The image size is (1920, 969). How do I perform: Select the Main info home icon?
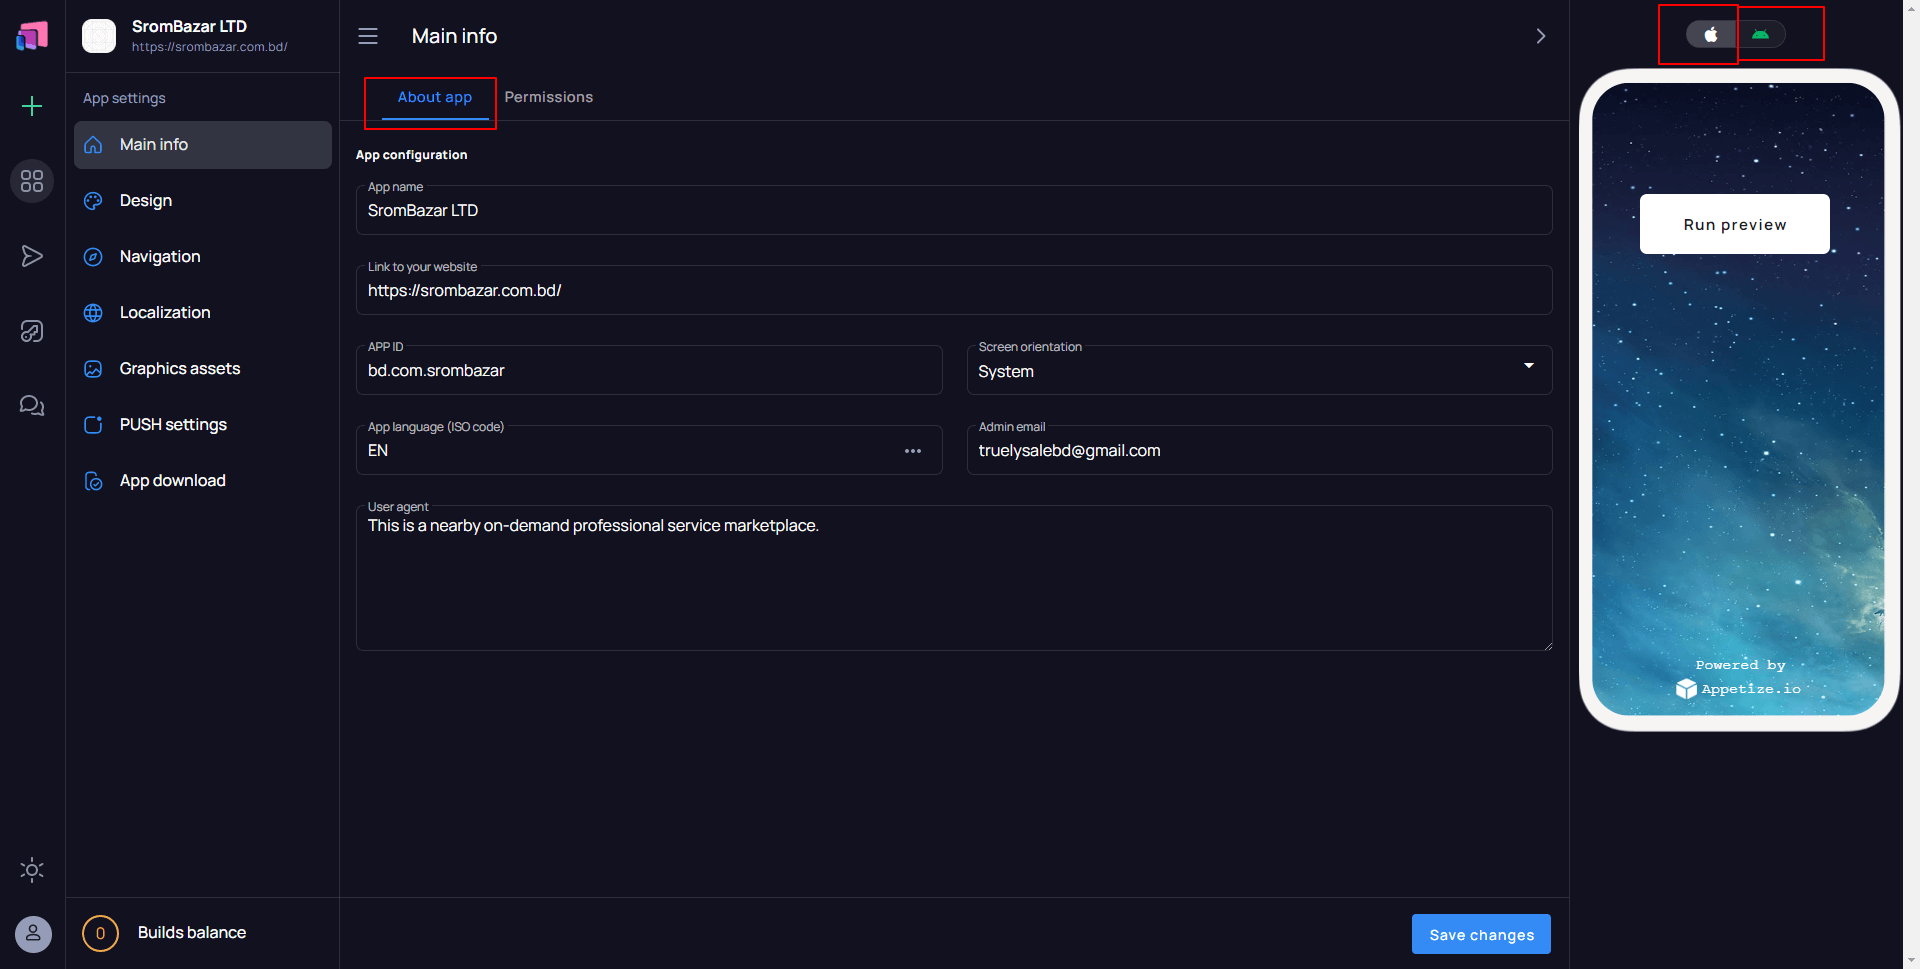point(93,144)
